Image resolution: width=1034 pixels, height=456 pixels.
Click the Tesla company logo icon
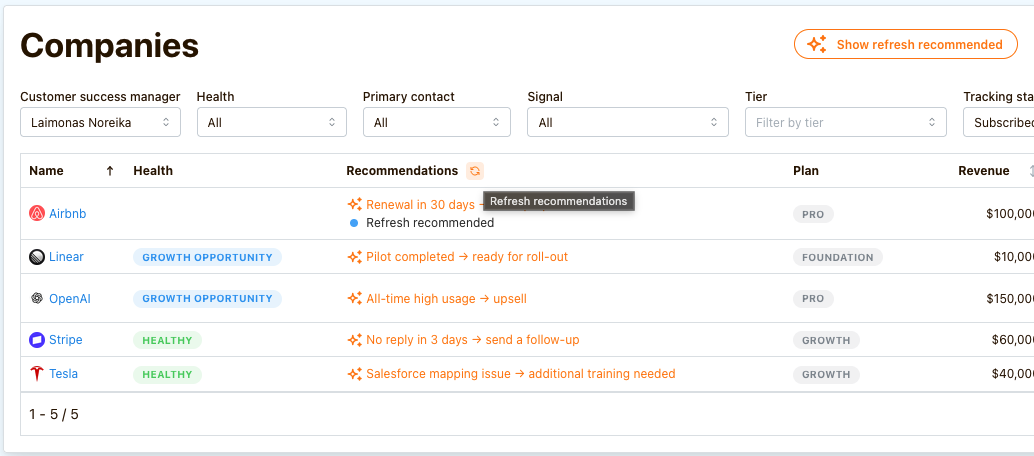pos(37,374)
